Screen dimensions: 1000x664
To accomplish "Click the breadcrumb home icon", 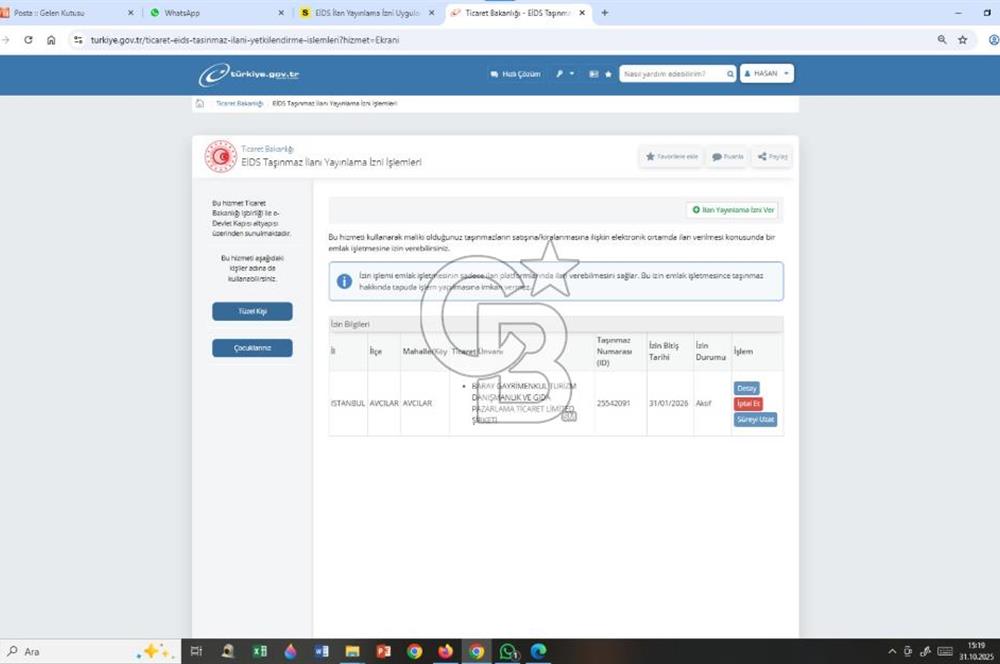I will [200, 103].
